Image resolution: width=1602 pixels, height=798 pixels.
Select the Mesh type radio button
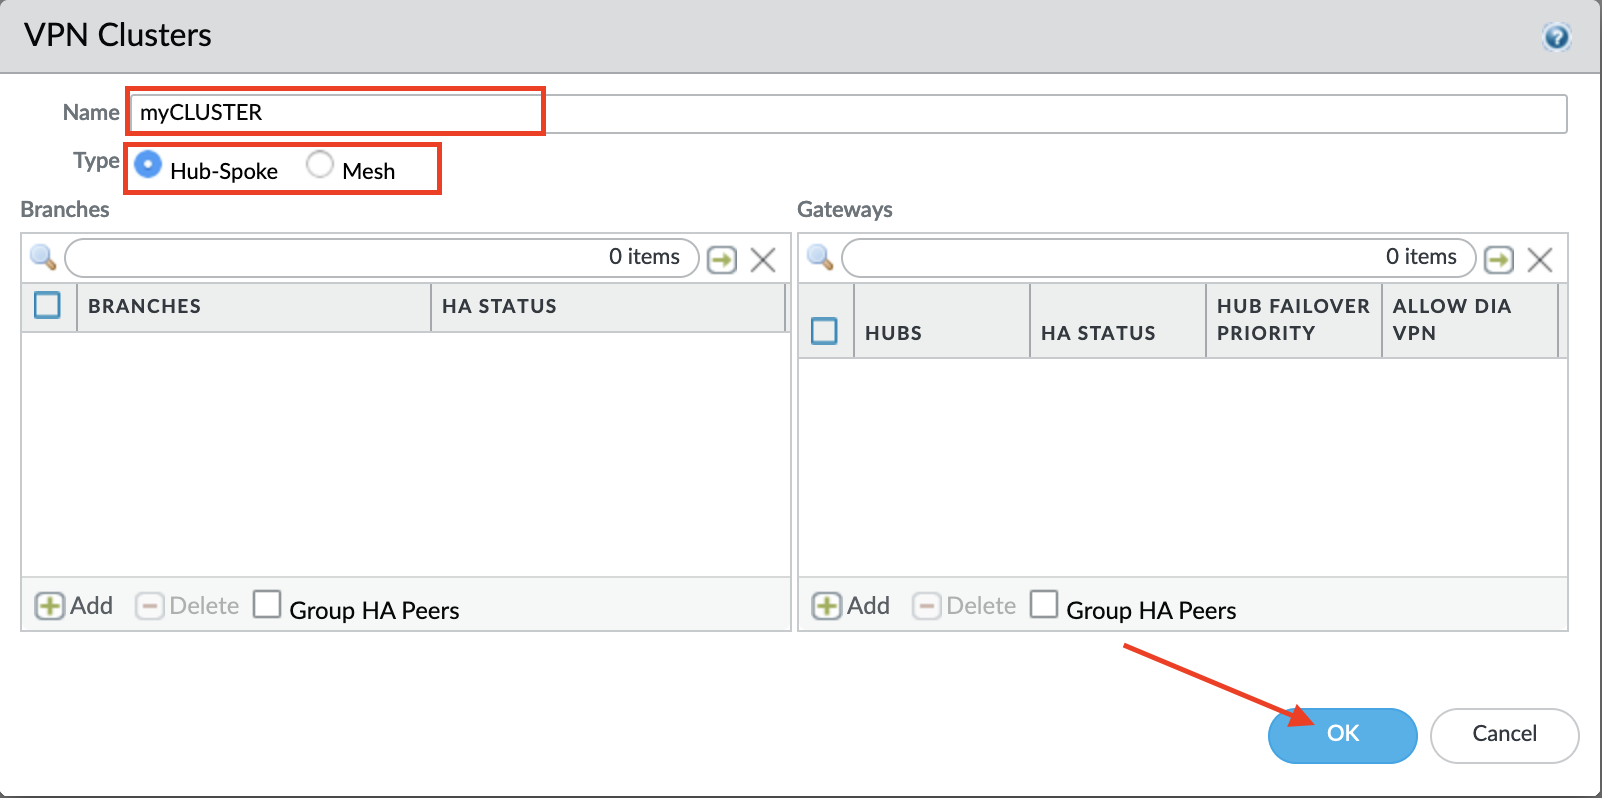(x=320, y=164)
